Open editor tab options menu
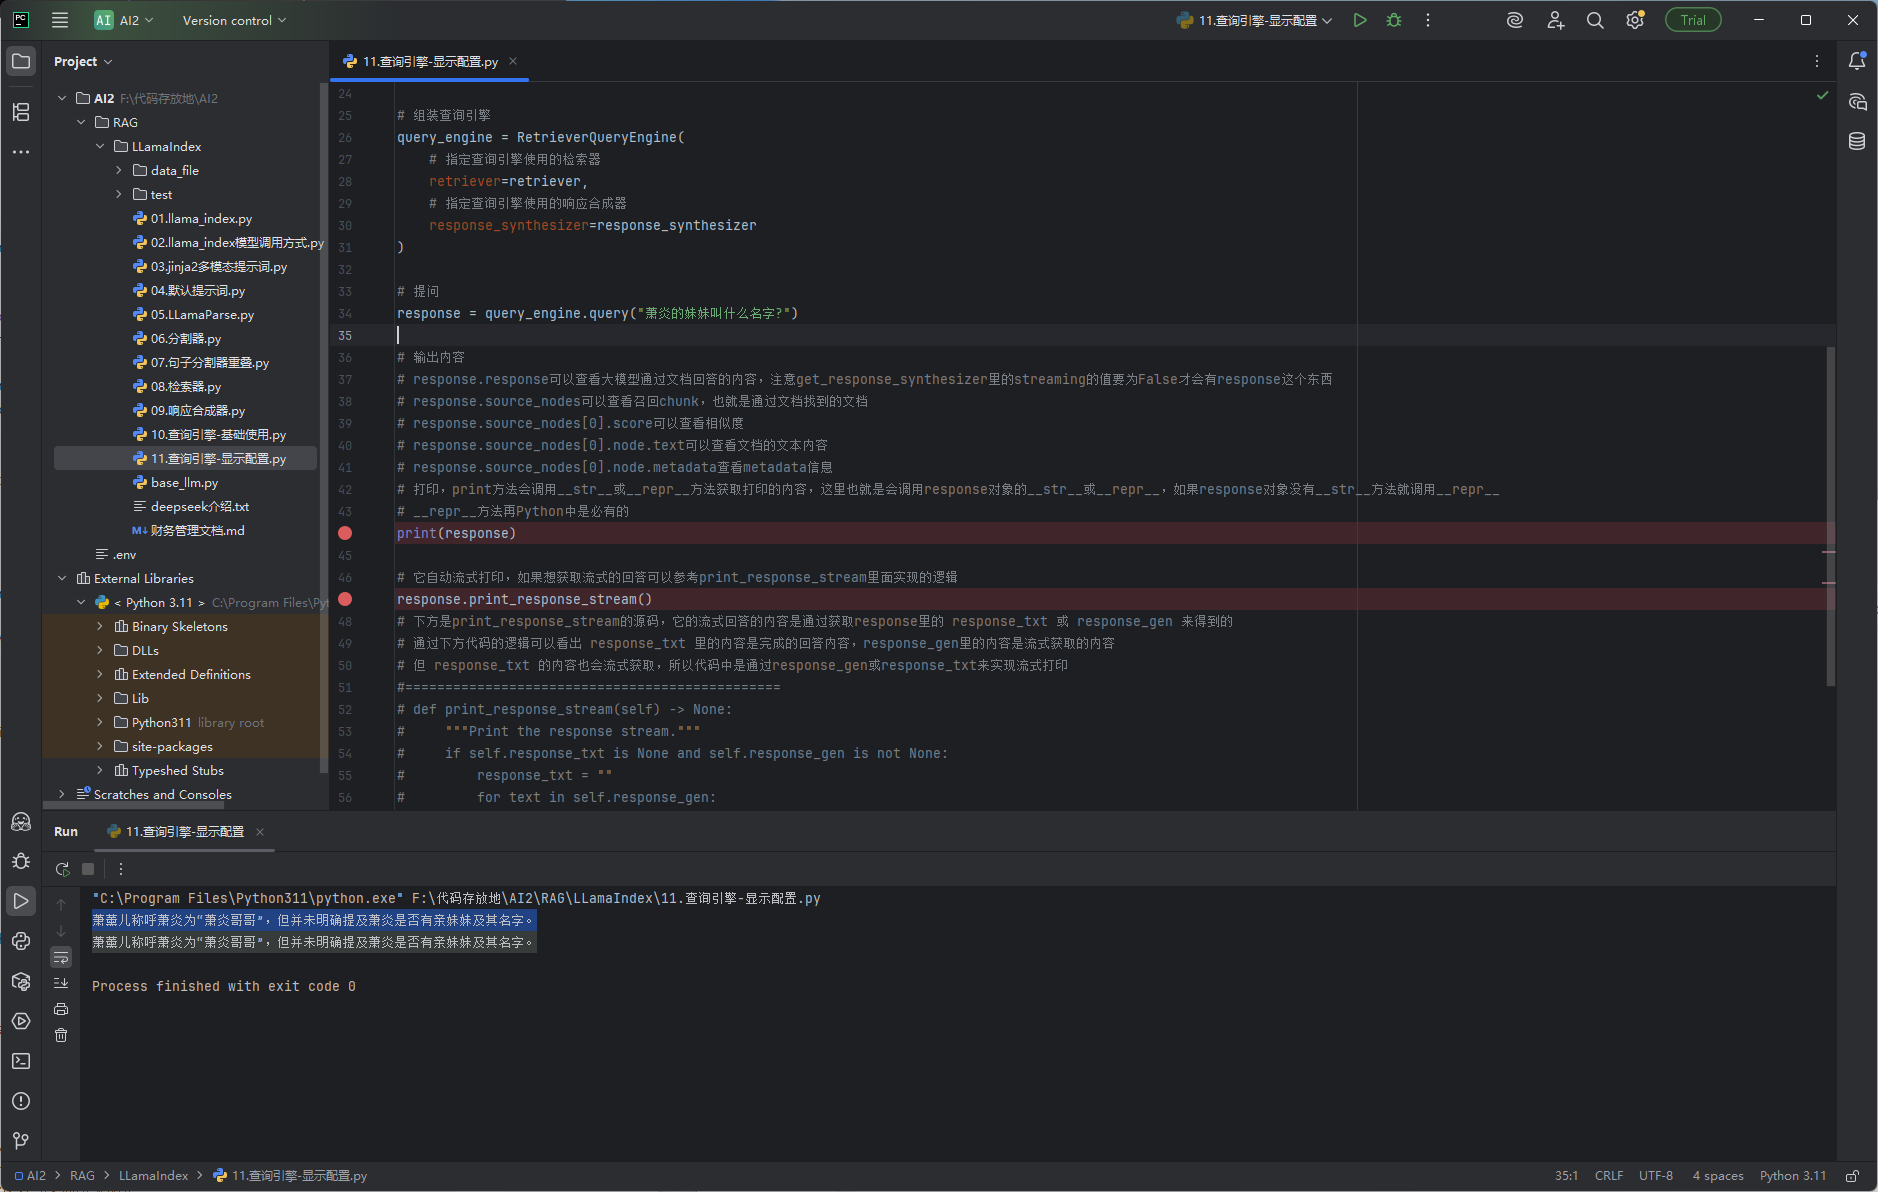1878x1192 pixels. pos(1817,61)
